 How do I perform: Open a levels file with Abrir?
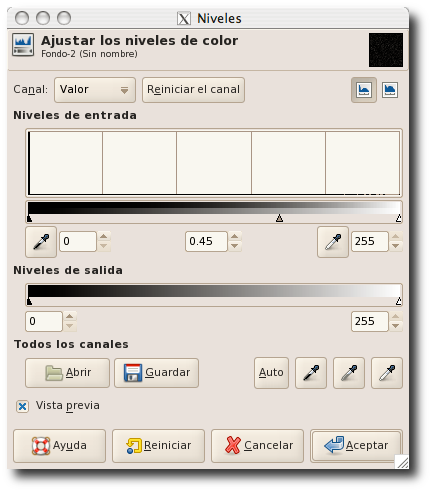[x=67, y=373]
